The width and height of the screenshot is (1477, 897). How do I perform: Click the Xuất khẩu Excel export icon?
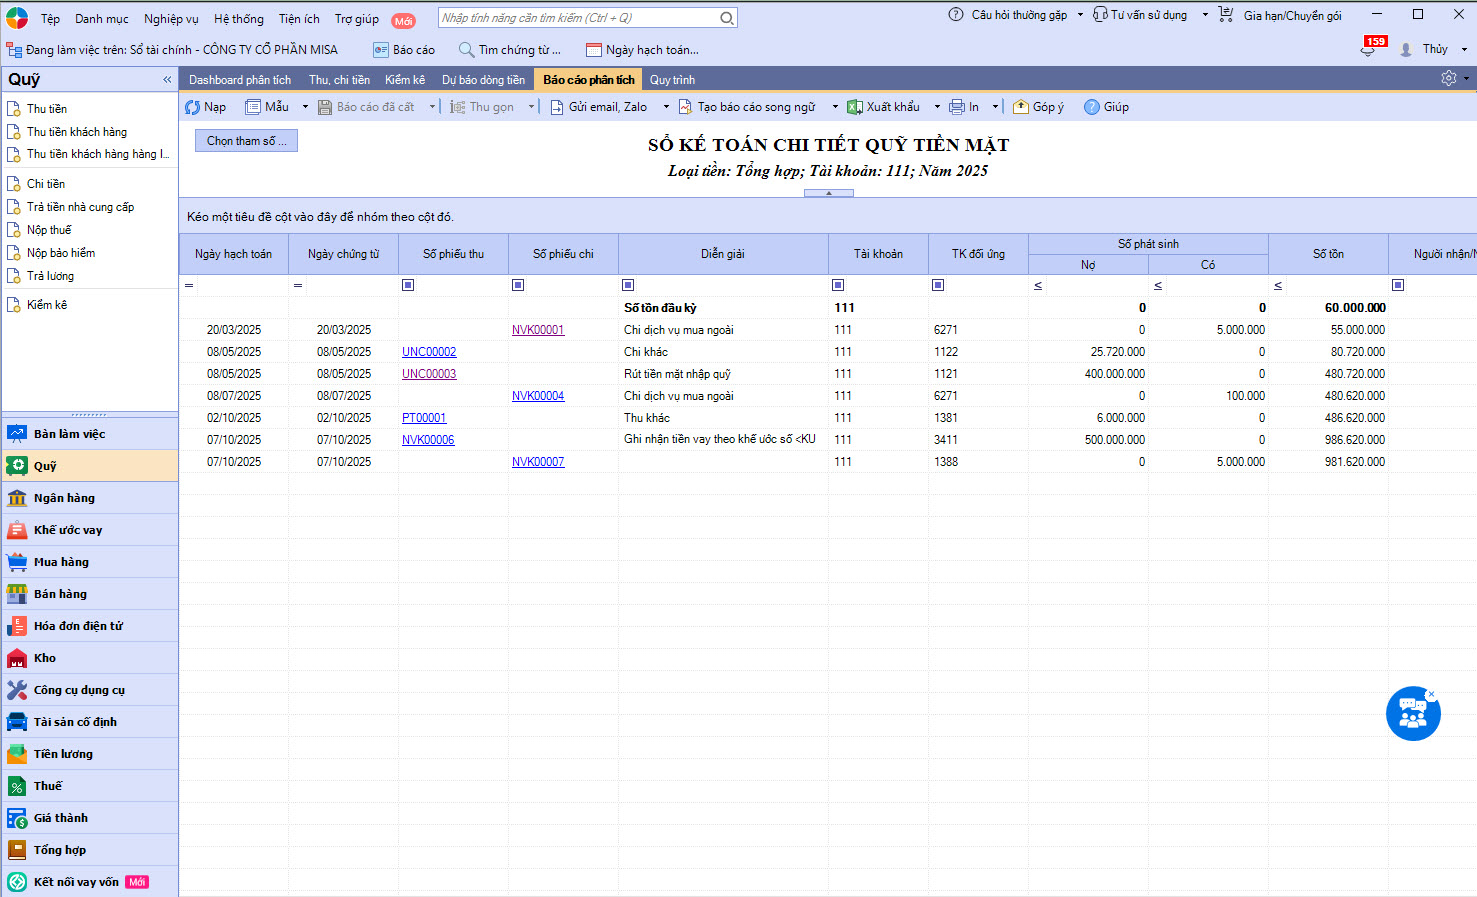[855, 107]
